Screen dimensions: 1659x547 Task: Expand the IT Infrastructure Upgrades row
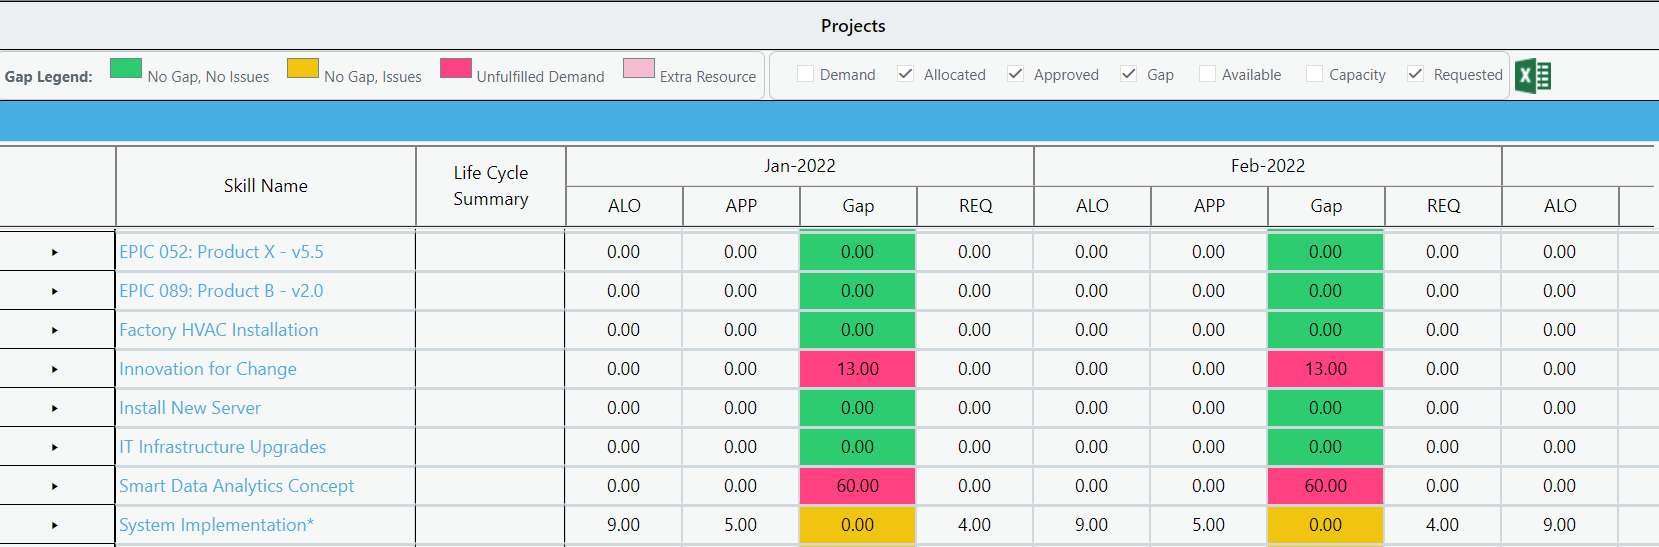(55, 447)
